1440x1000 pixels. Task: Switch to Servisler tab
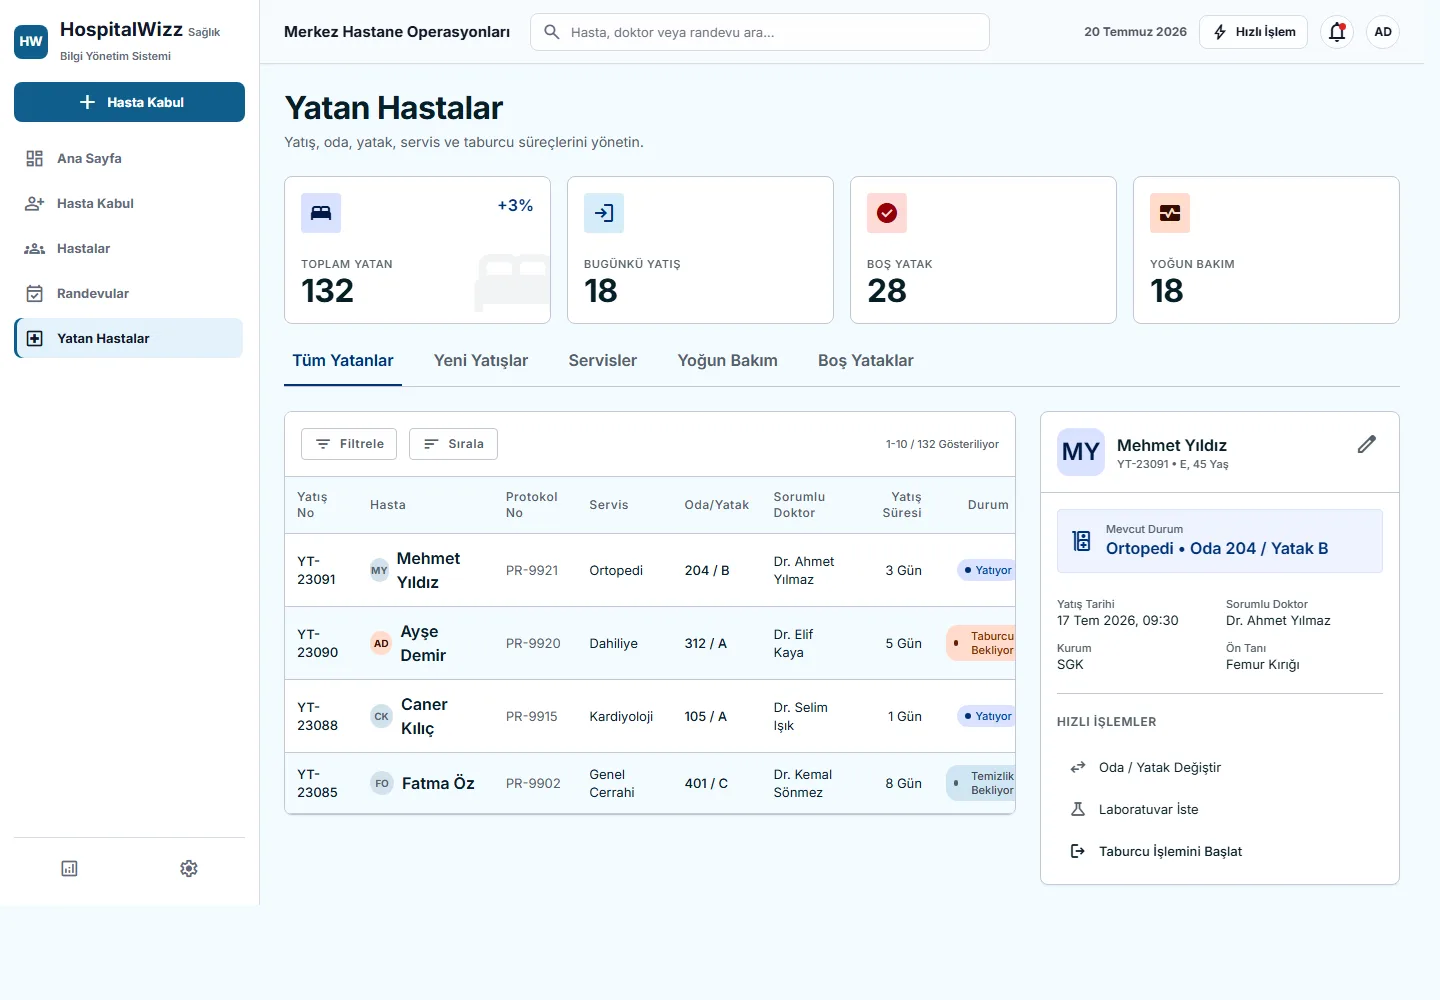[x=603, y=360]
